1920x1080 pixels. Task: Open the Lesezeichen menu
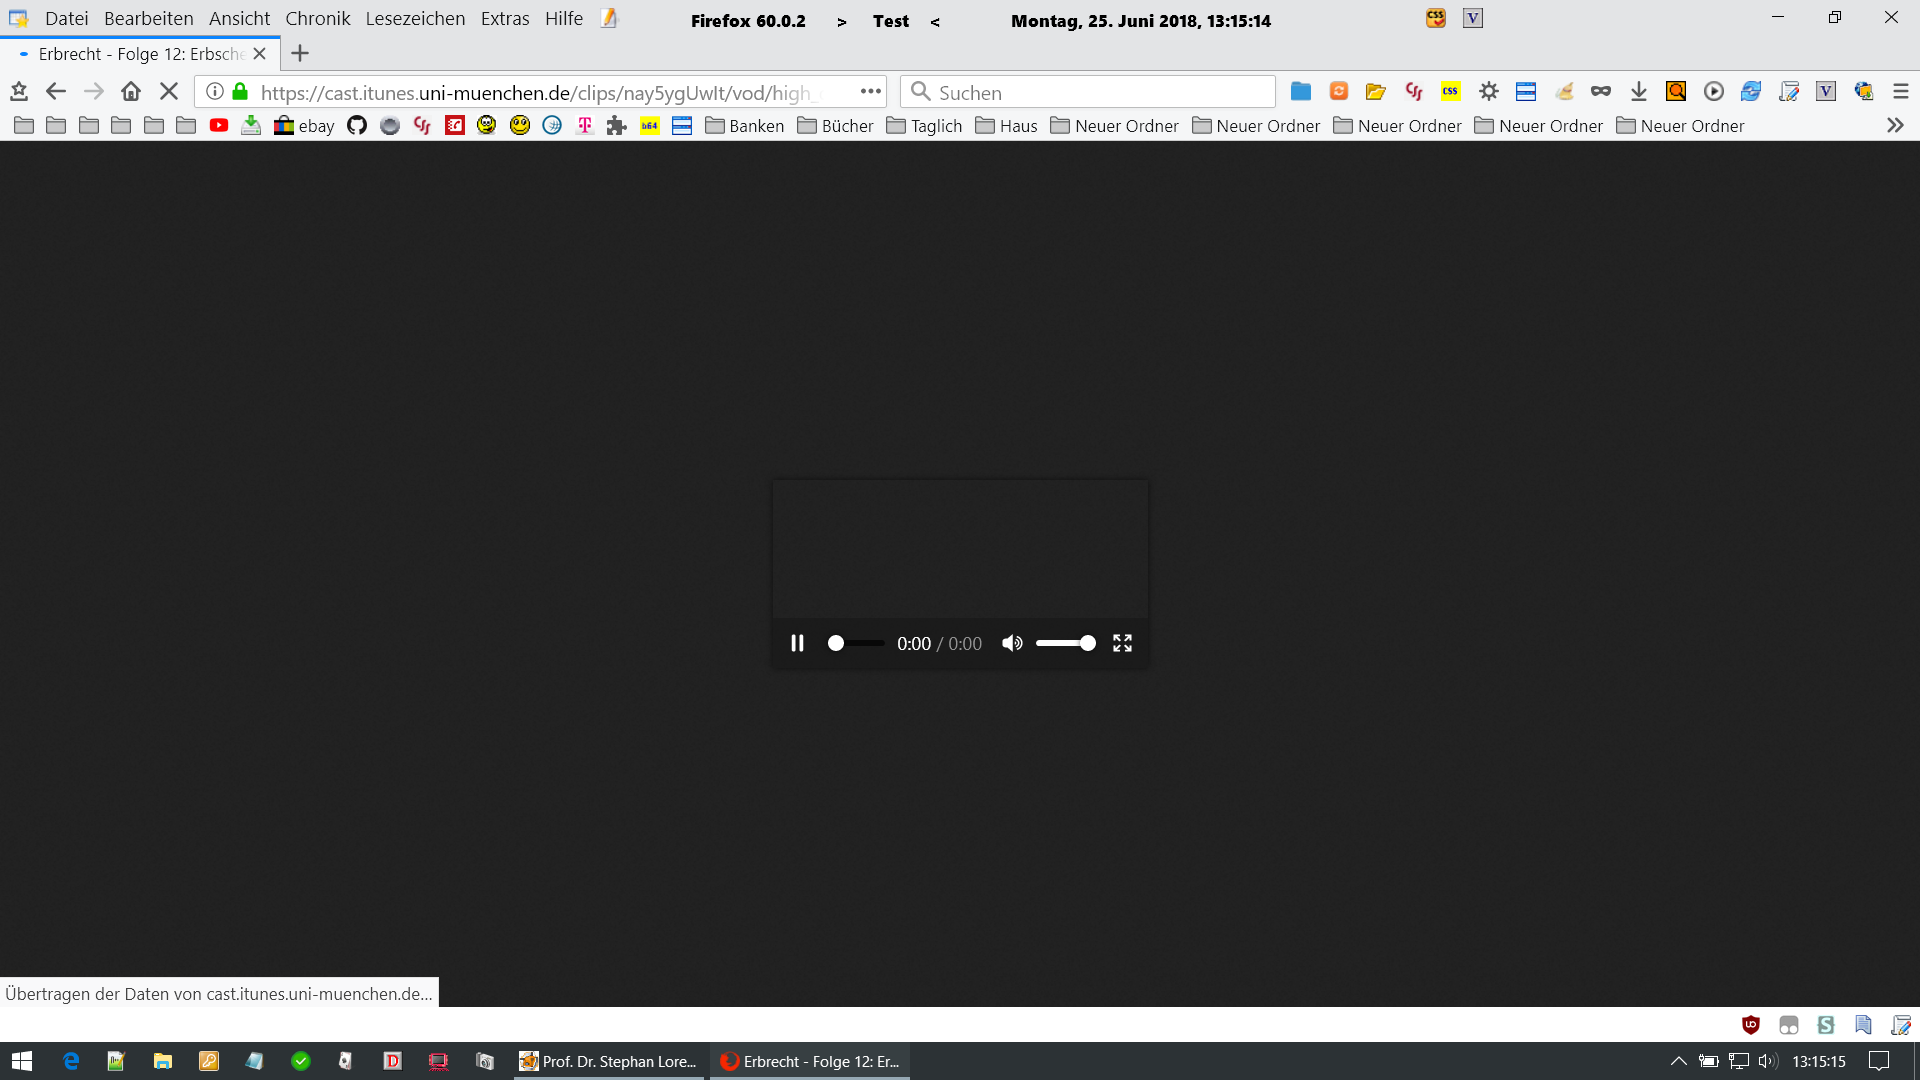pos(415,19)
